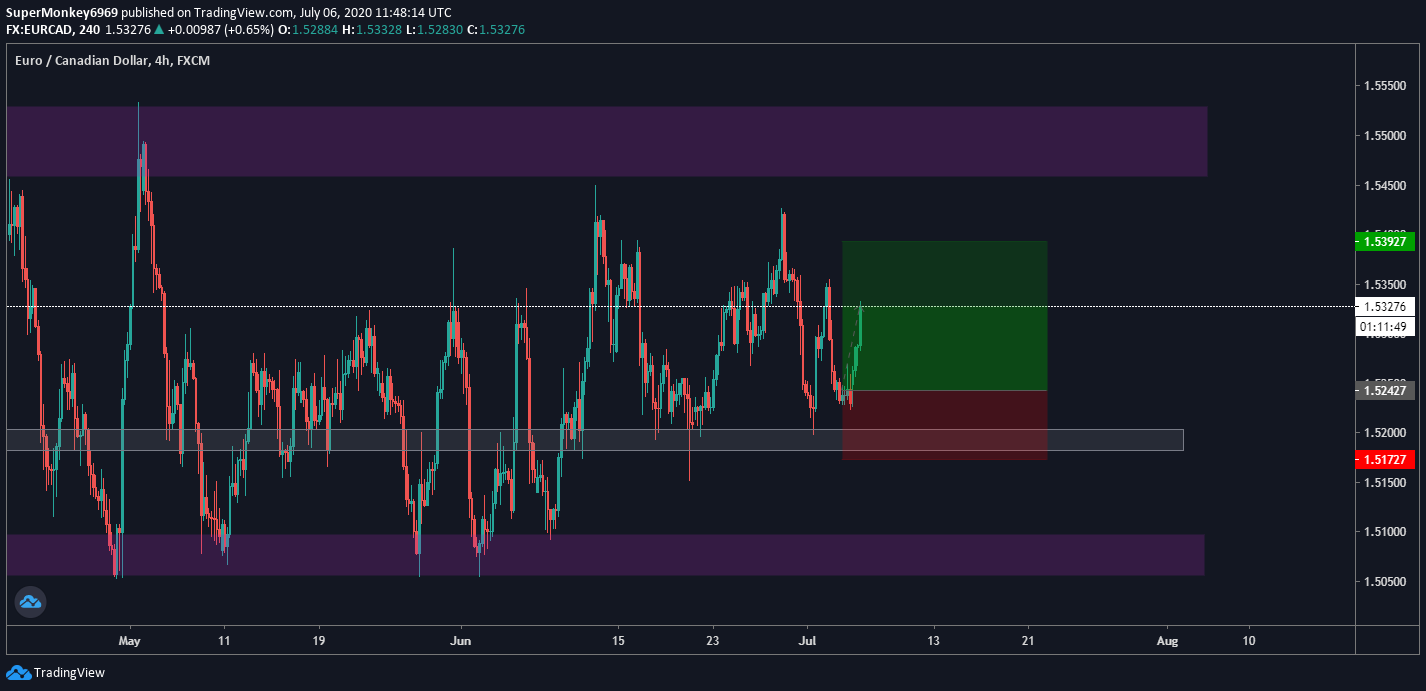The image size is (1426, 691).
Task: Click the Jun date label on time axis
Action: [460, 640]
